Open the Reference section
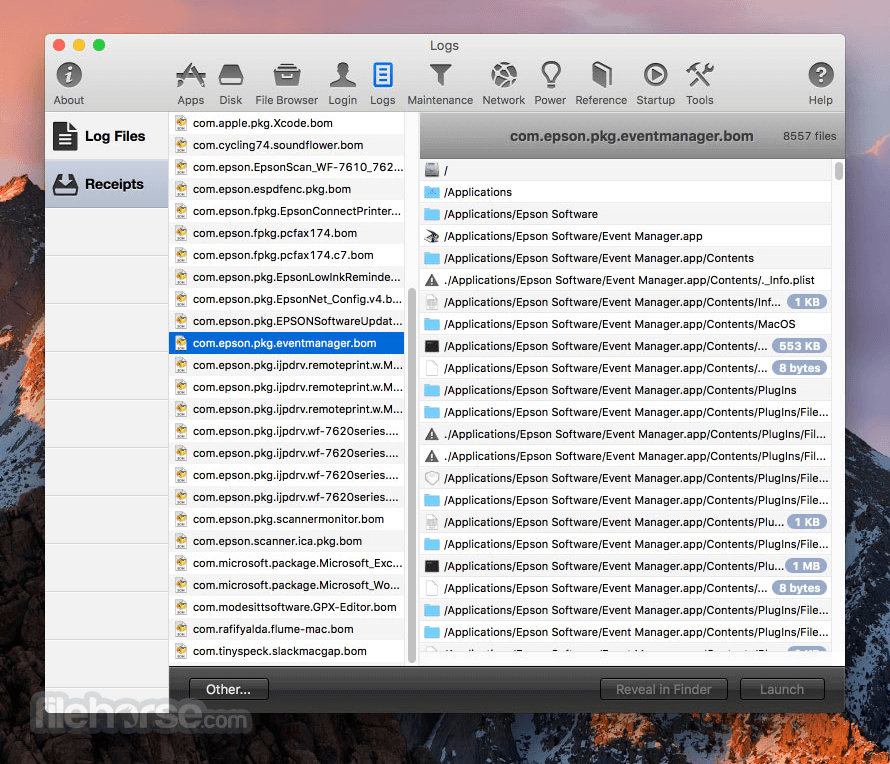This screenshot has height=764, width=890. click(x=601, y=83)
